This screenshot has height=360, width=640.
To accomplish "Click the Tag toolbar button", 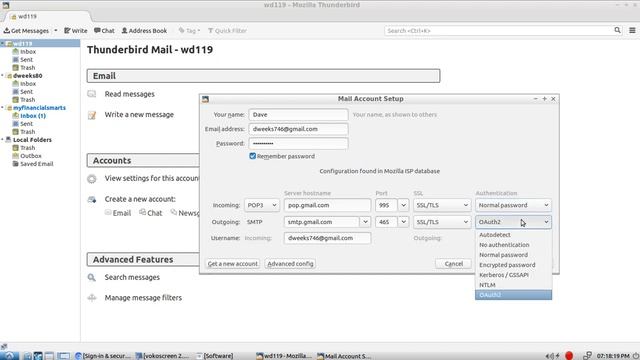I will 189,31.
